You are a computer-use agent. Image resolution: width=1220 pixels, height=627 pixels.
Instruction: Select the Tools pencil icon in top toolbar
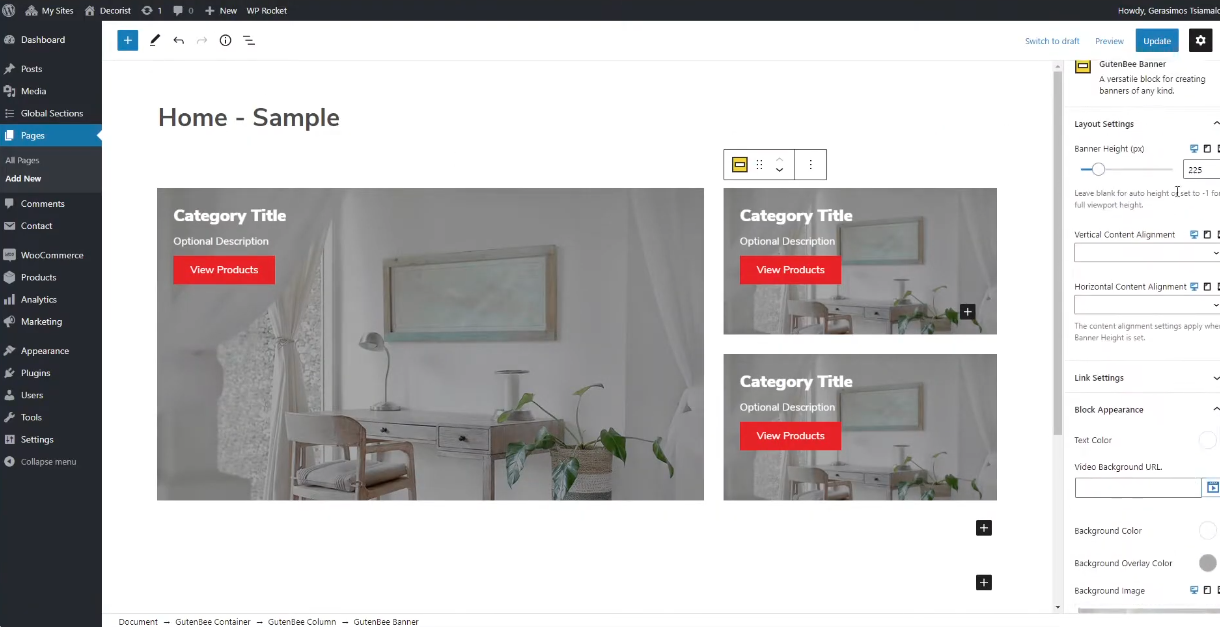[x=155, y=40]
